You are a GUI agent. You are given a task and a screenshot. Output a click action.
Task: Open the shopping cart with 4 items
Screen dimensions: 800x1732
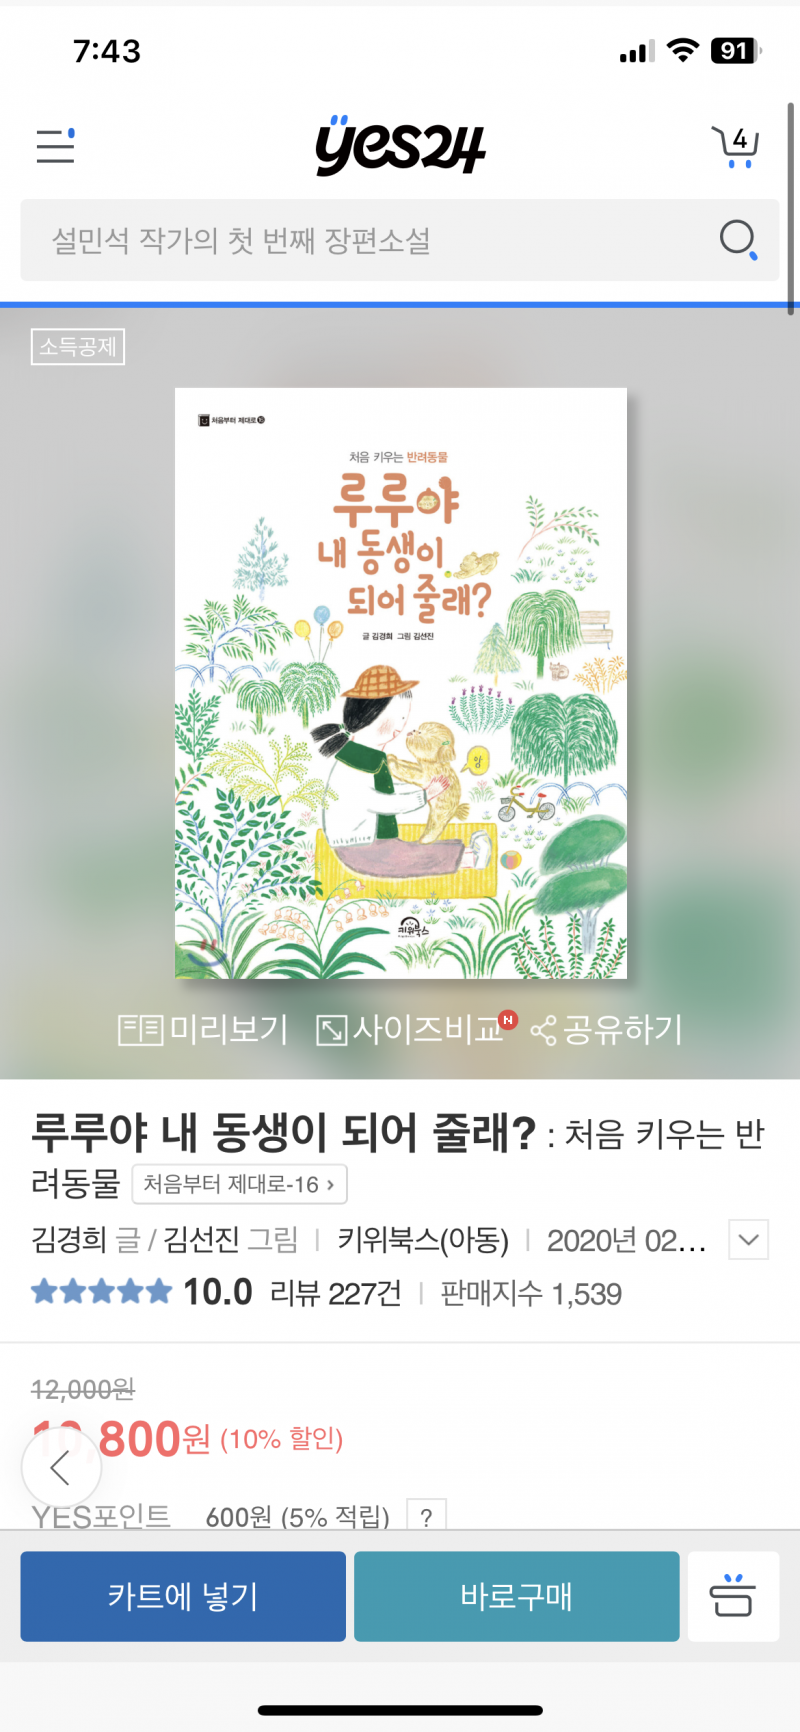tap(736, 147)
